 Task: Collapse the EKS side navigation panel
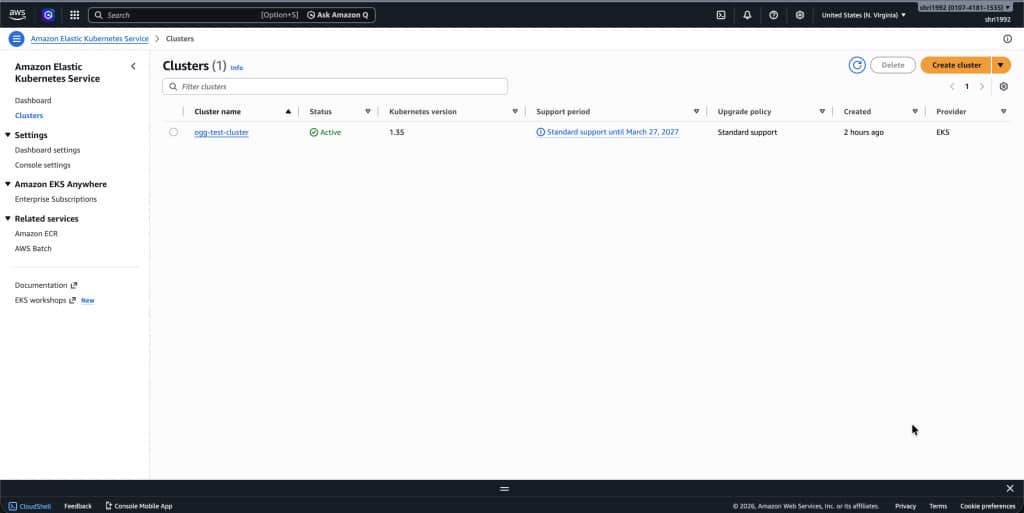pos(133,66)
